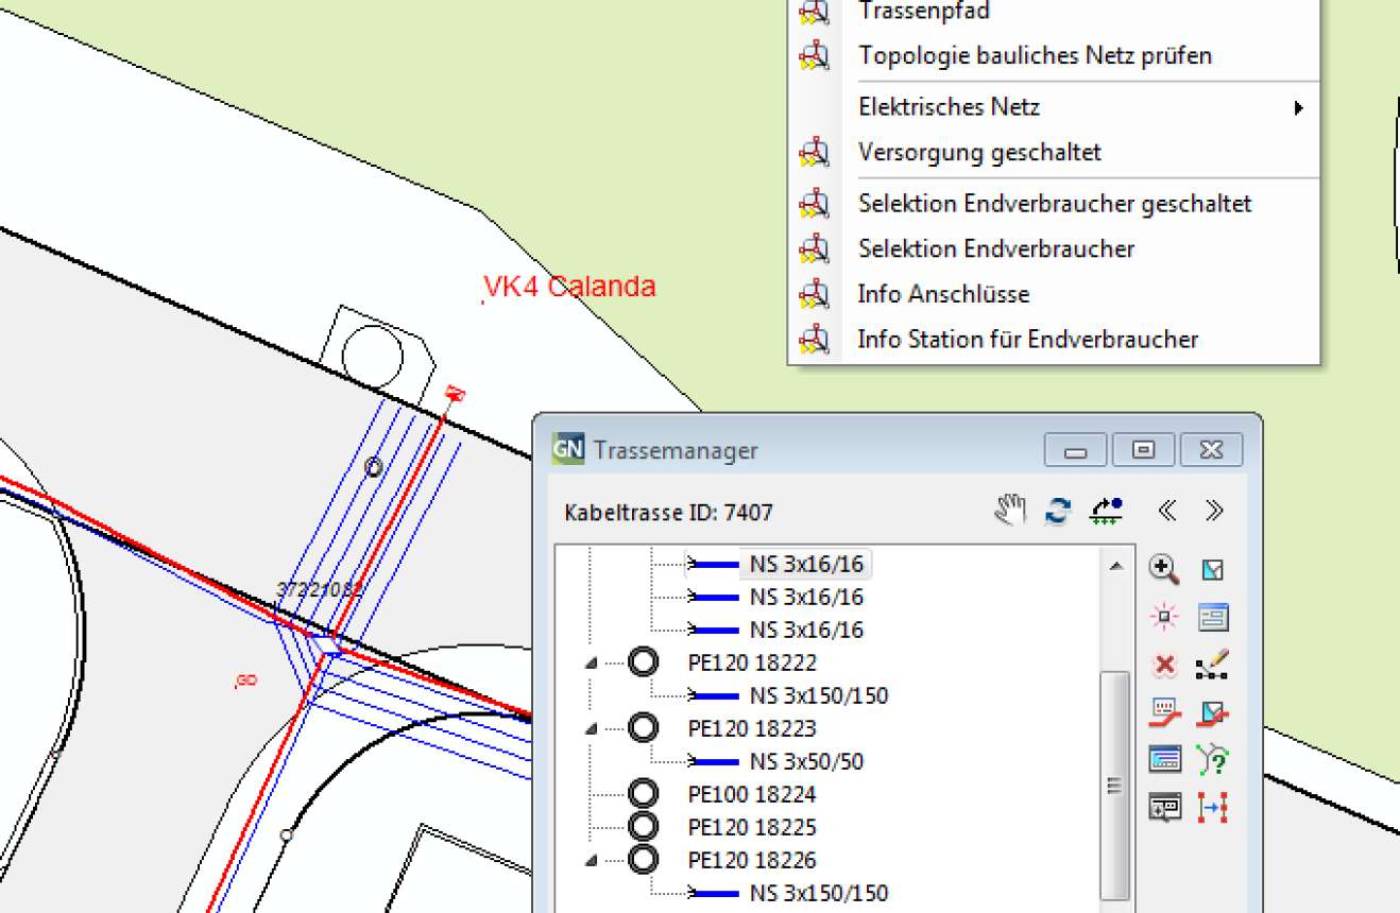This screenshot has height=913, width=1400.
Task: Click the blue refresh arrows icon
Action: [x=1058, y=511]
